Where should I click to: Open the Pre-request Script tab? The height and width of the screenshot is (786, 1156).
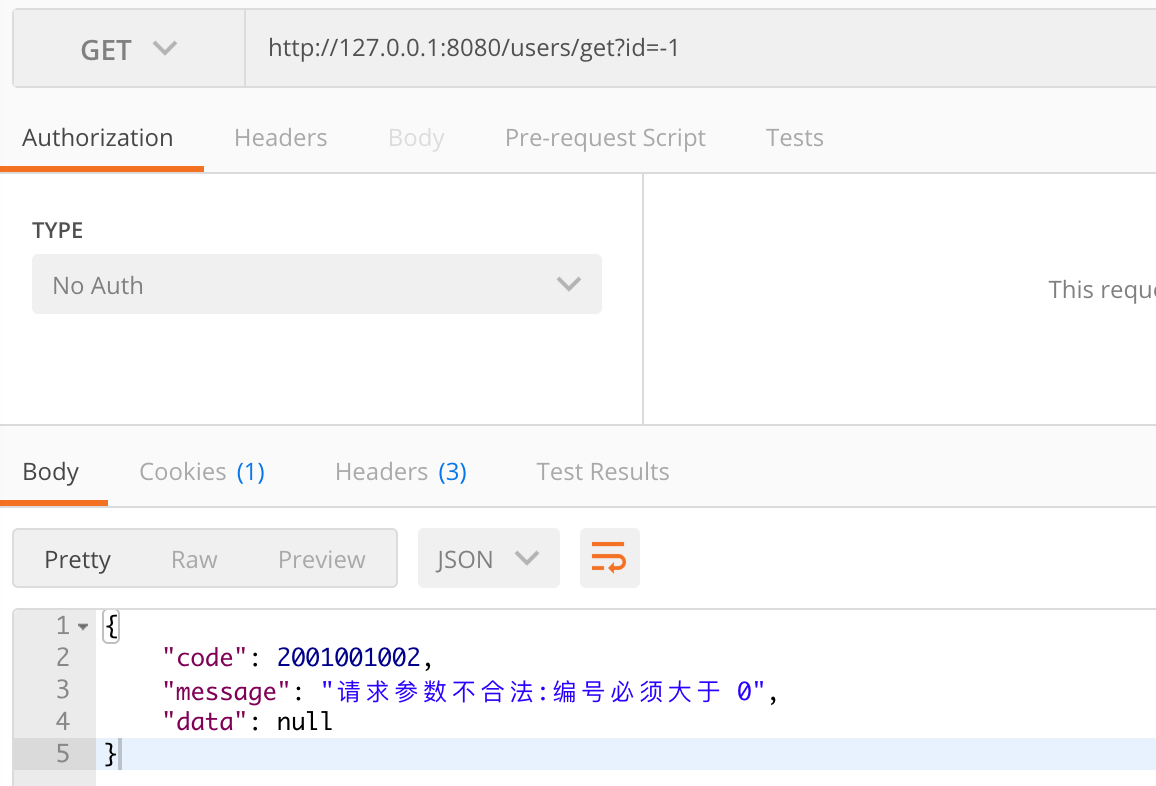[605, 137]
